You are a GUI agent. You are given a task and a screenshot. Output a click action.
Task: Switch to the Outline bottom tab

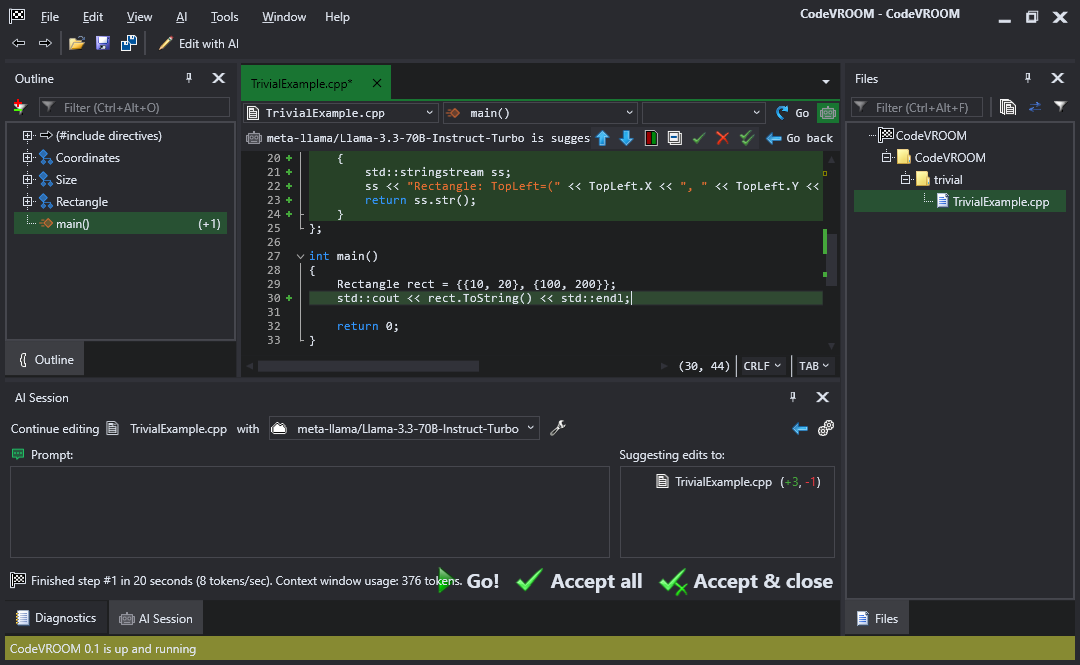[45, 360]
